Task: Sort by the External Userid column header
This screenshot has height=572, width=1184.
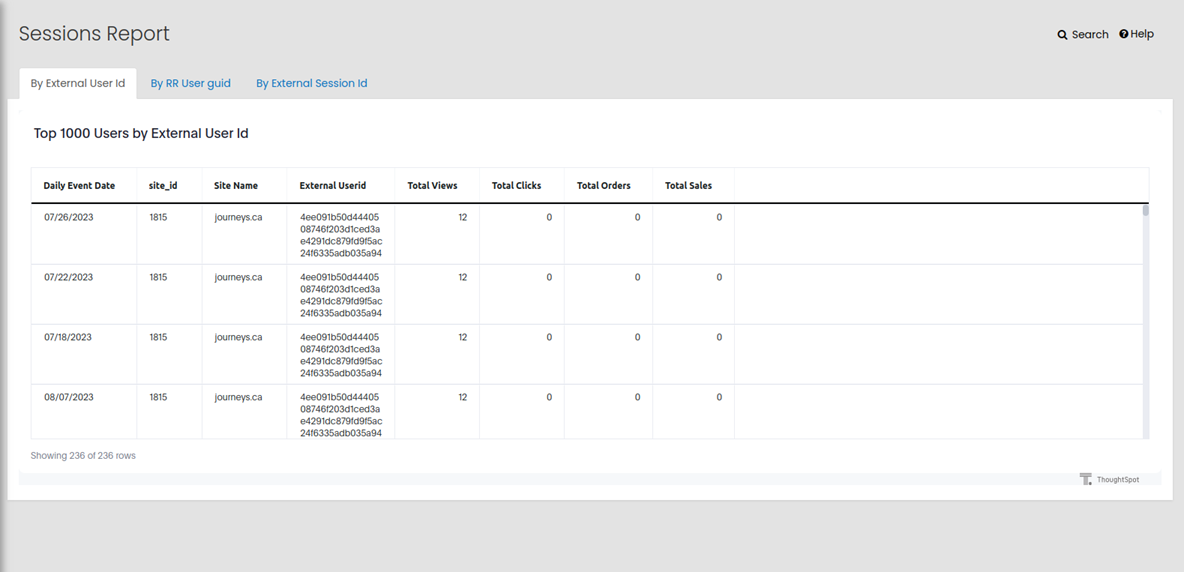Action: (x=333, y=186)
